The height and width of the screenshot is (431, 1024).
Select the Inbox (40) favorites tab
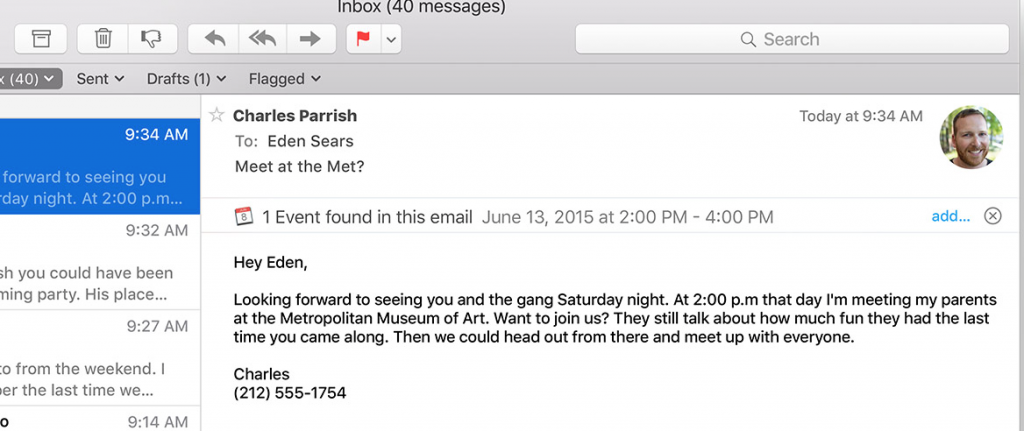[30, 79]
